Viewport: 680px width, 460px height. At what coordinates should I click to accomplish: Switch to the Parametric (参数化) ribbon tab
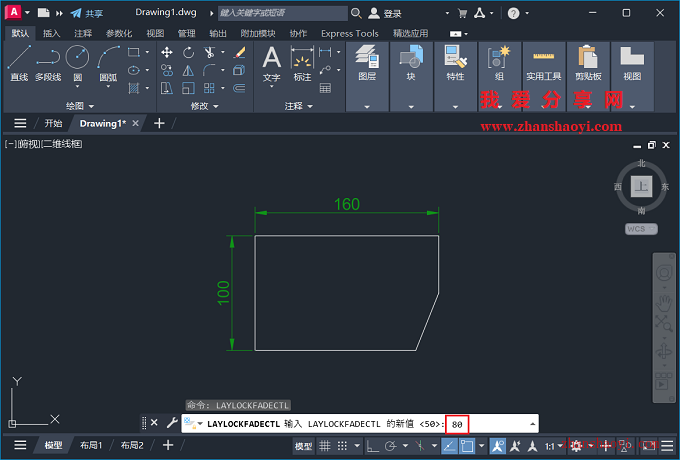click(x=118, y=33)
